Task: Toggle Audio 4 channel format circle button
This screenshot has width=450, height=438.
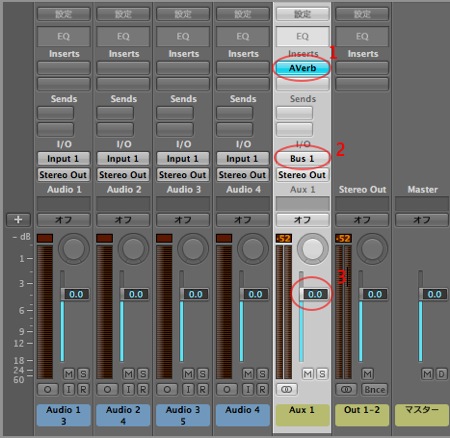Action: [226, 389]
